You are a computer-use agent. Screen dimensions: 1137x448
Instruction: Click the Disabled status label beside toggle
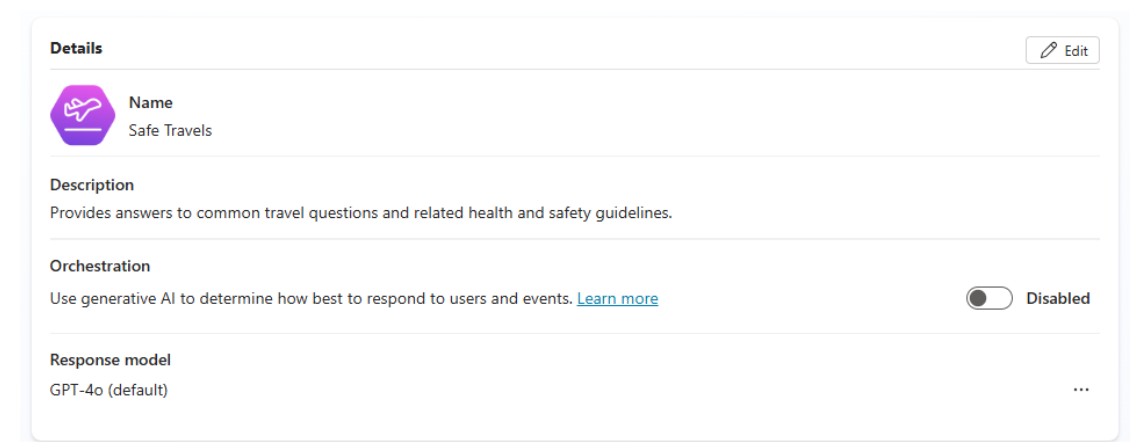[1058, 298]
